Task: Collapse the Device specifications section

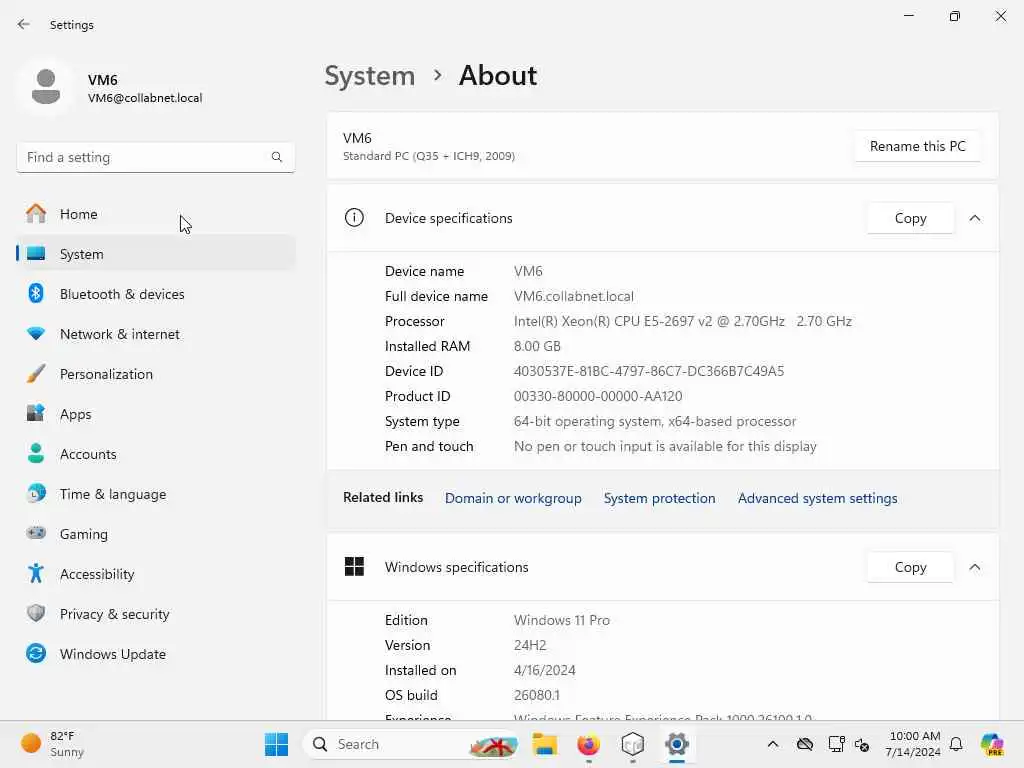Action: pyautogui.click(x=974, y=217)
